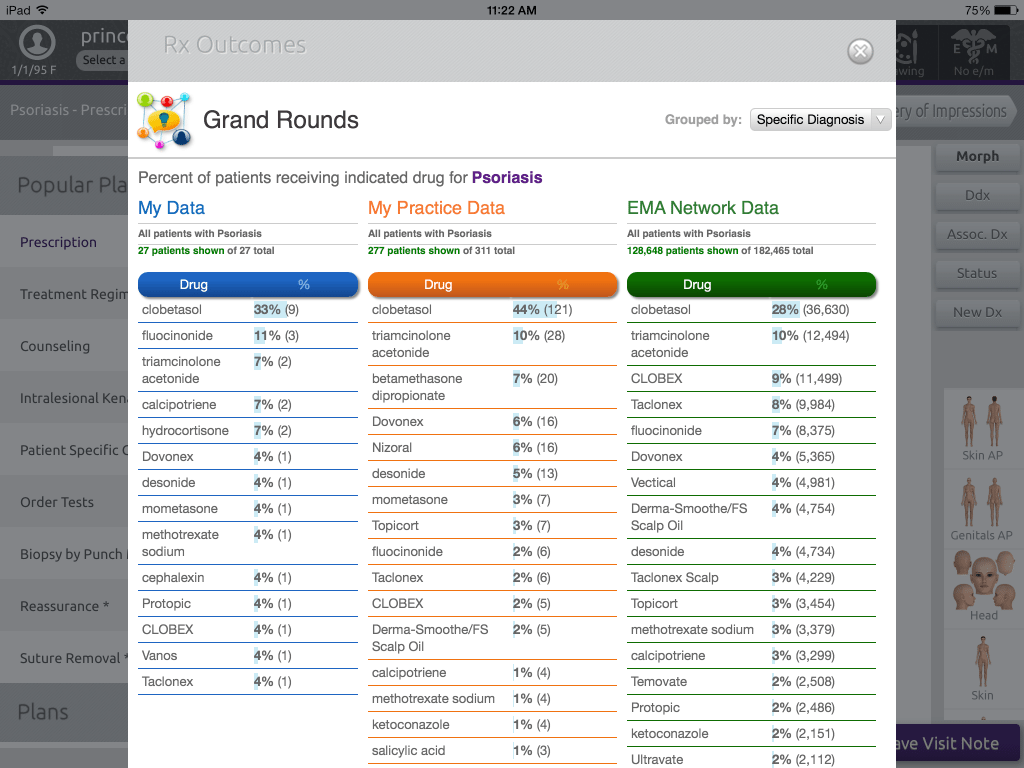
Task: Tap the 11:22 AM status bar clock
Action: 511,10
